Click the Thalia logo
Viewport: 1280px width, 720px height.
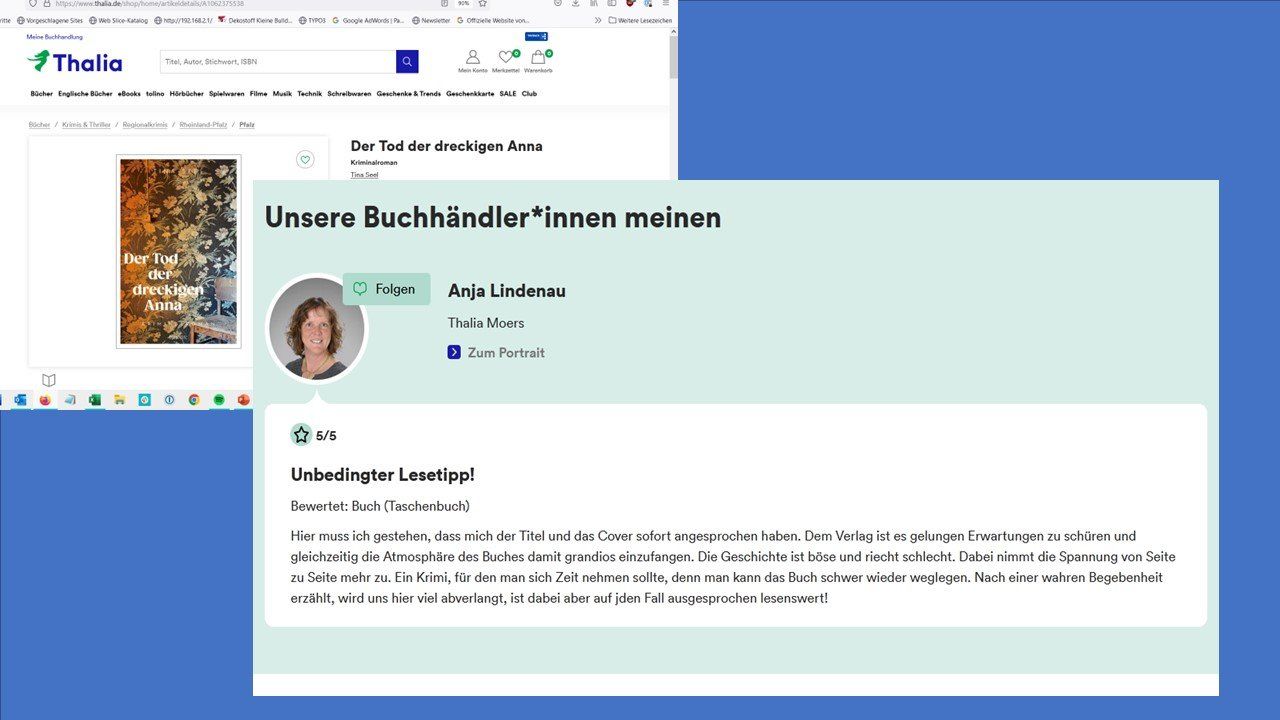tap(75, 62)
